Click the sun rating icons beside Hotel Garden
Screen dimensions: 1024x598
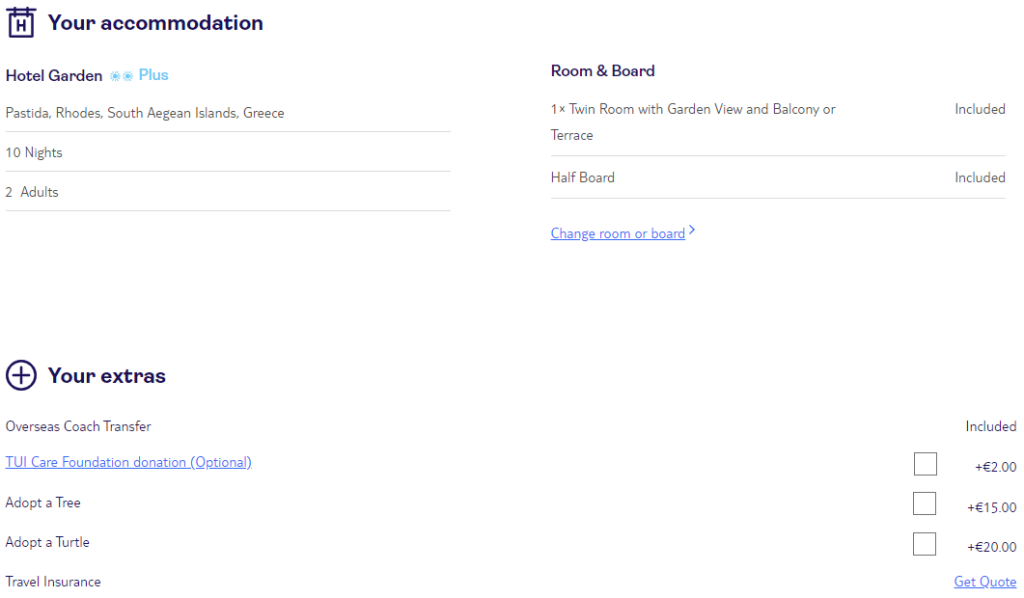[x=121, y=76]
